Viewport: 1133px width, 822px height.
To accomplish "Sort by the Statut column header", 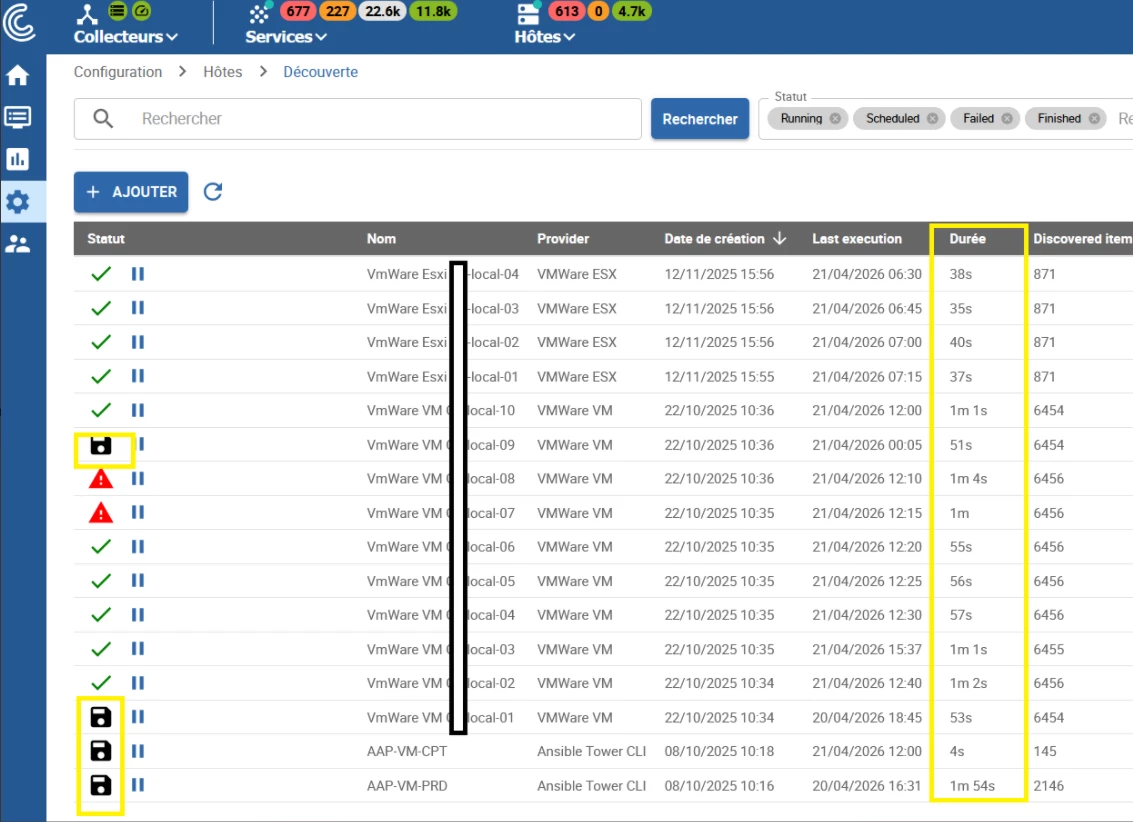I will (x=105, y=238).
